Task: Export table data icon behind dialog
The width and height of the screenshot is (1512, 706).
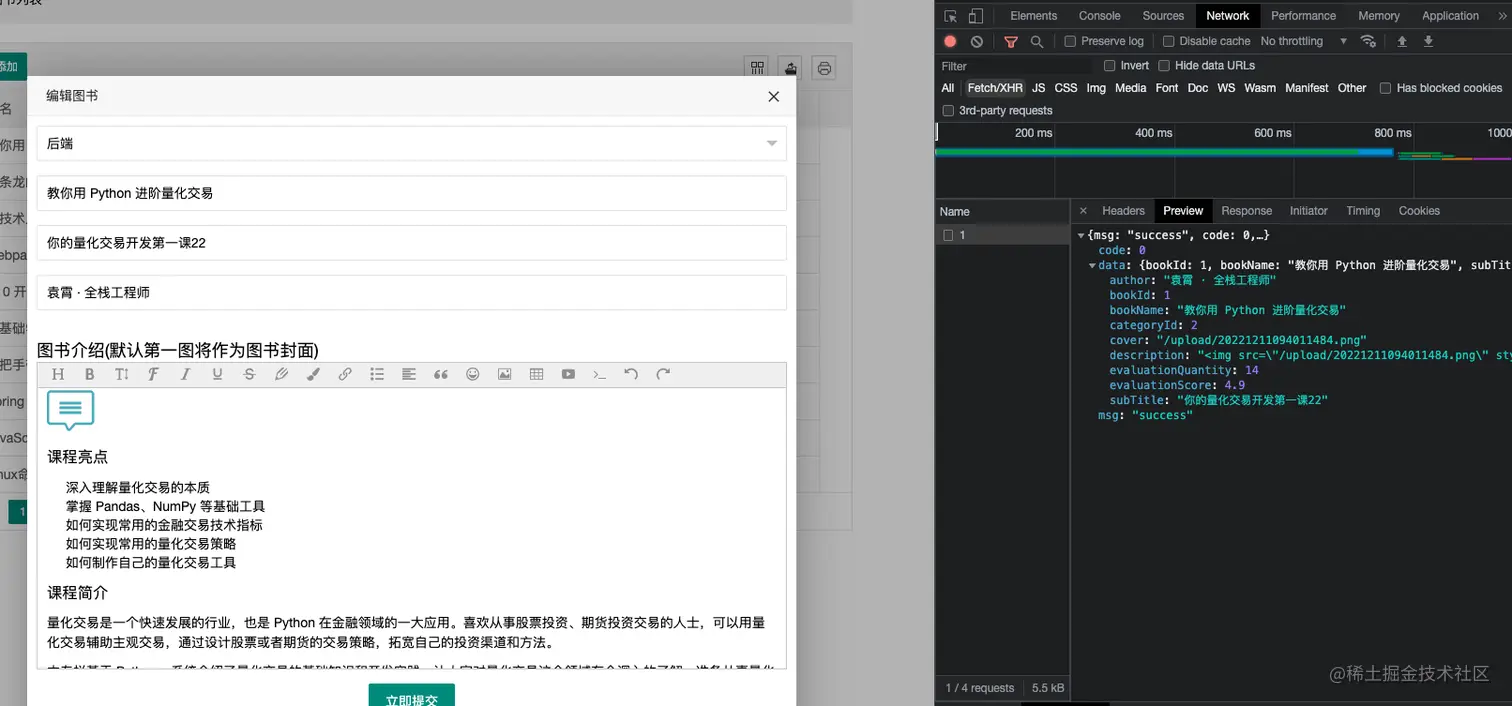Action: [x=791, y=68]
